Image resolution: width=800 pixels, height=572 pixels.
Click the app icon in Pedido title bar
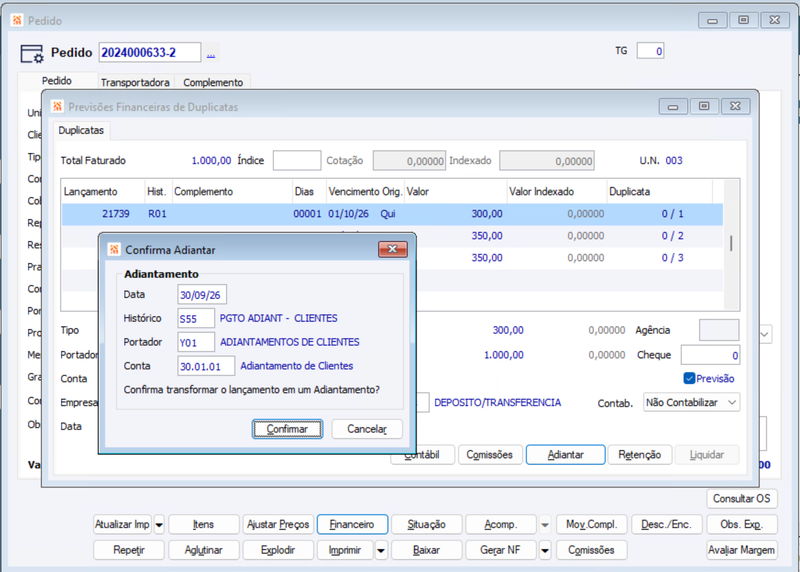tap(17, 20)
